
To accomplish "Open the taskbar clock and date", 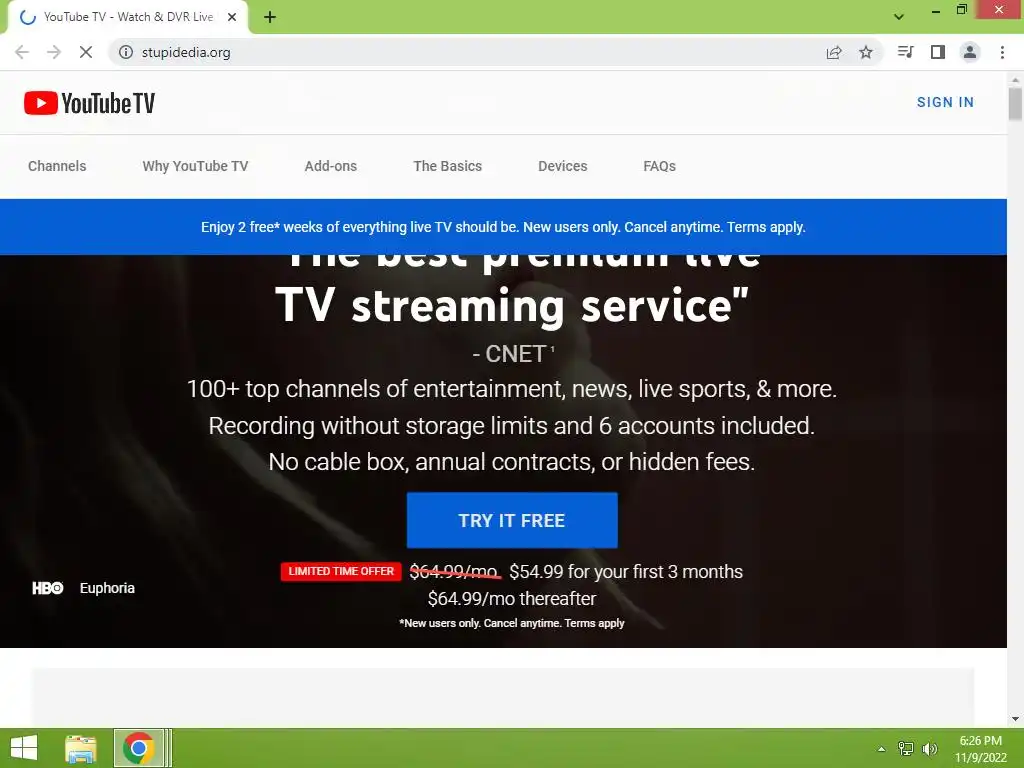I will (x=981, y=749).
